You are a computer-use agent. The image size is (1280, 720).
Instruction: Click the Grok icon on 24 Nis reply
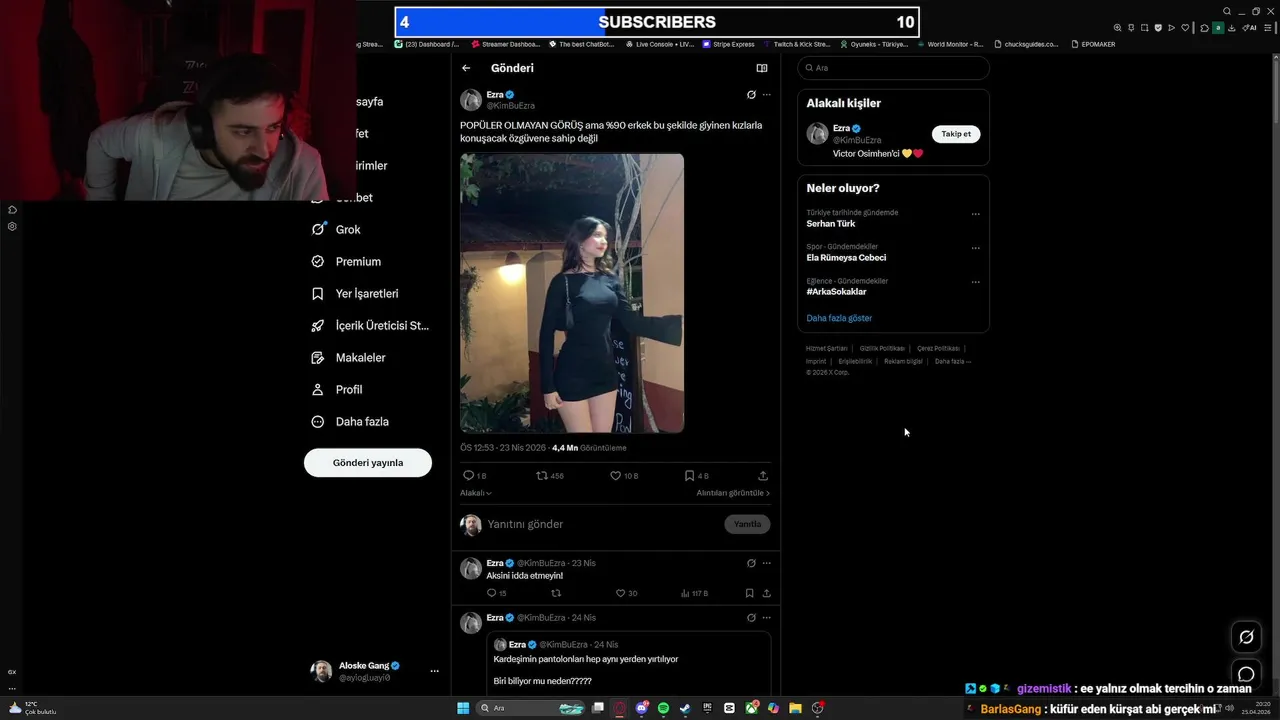pos(751,617)
